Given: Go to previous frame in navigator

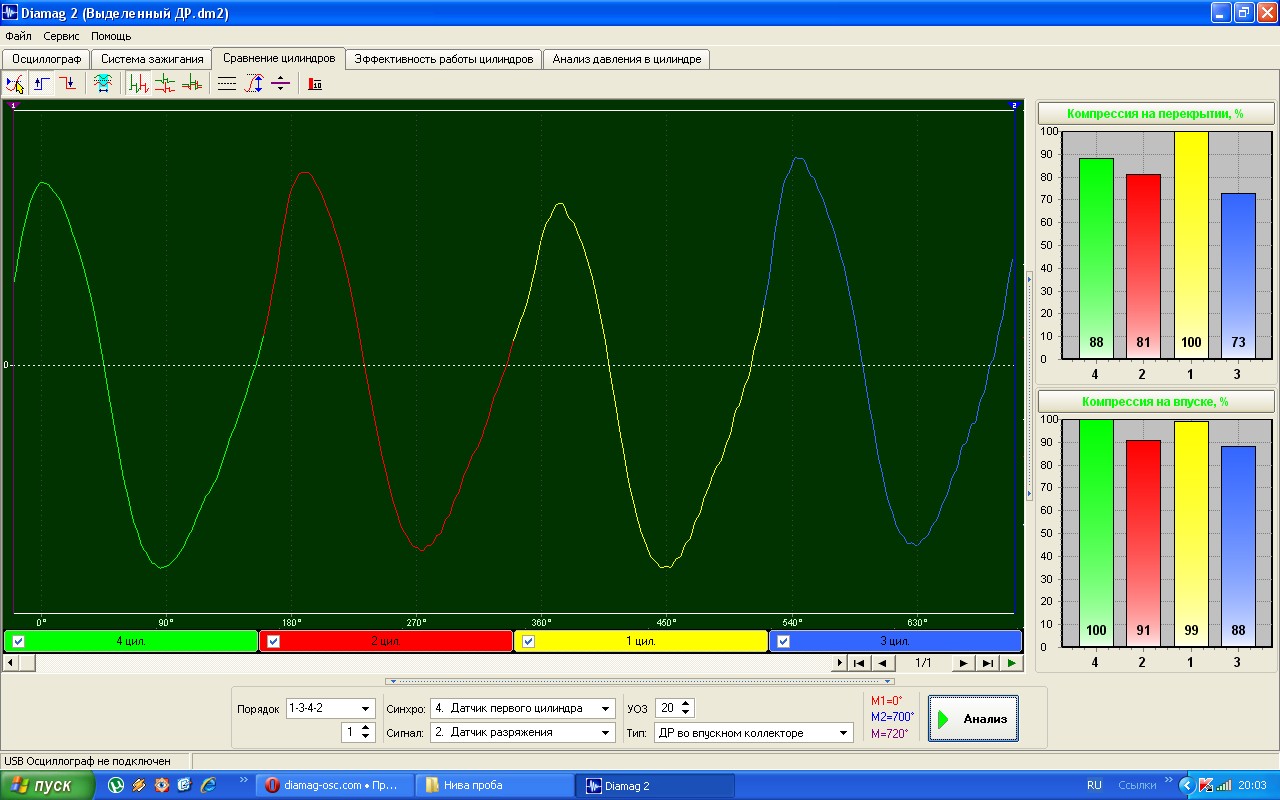Looking at the screenshot, I should point(882,663).
